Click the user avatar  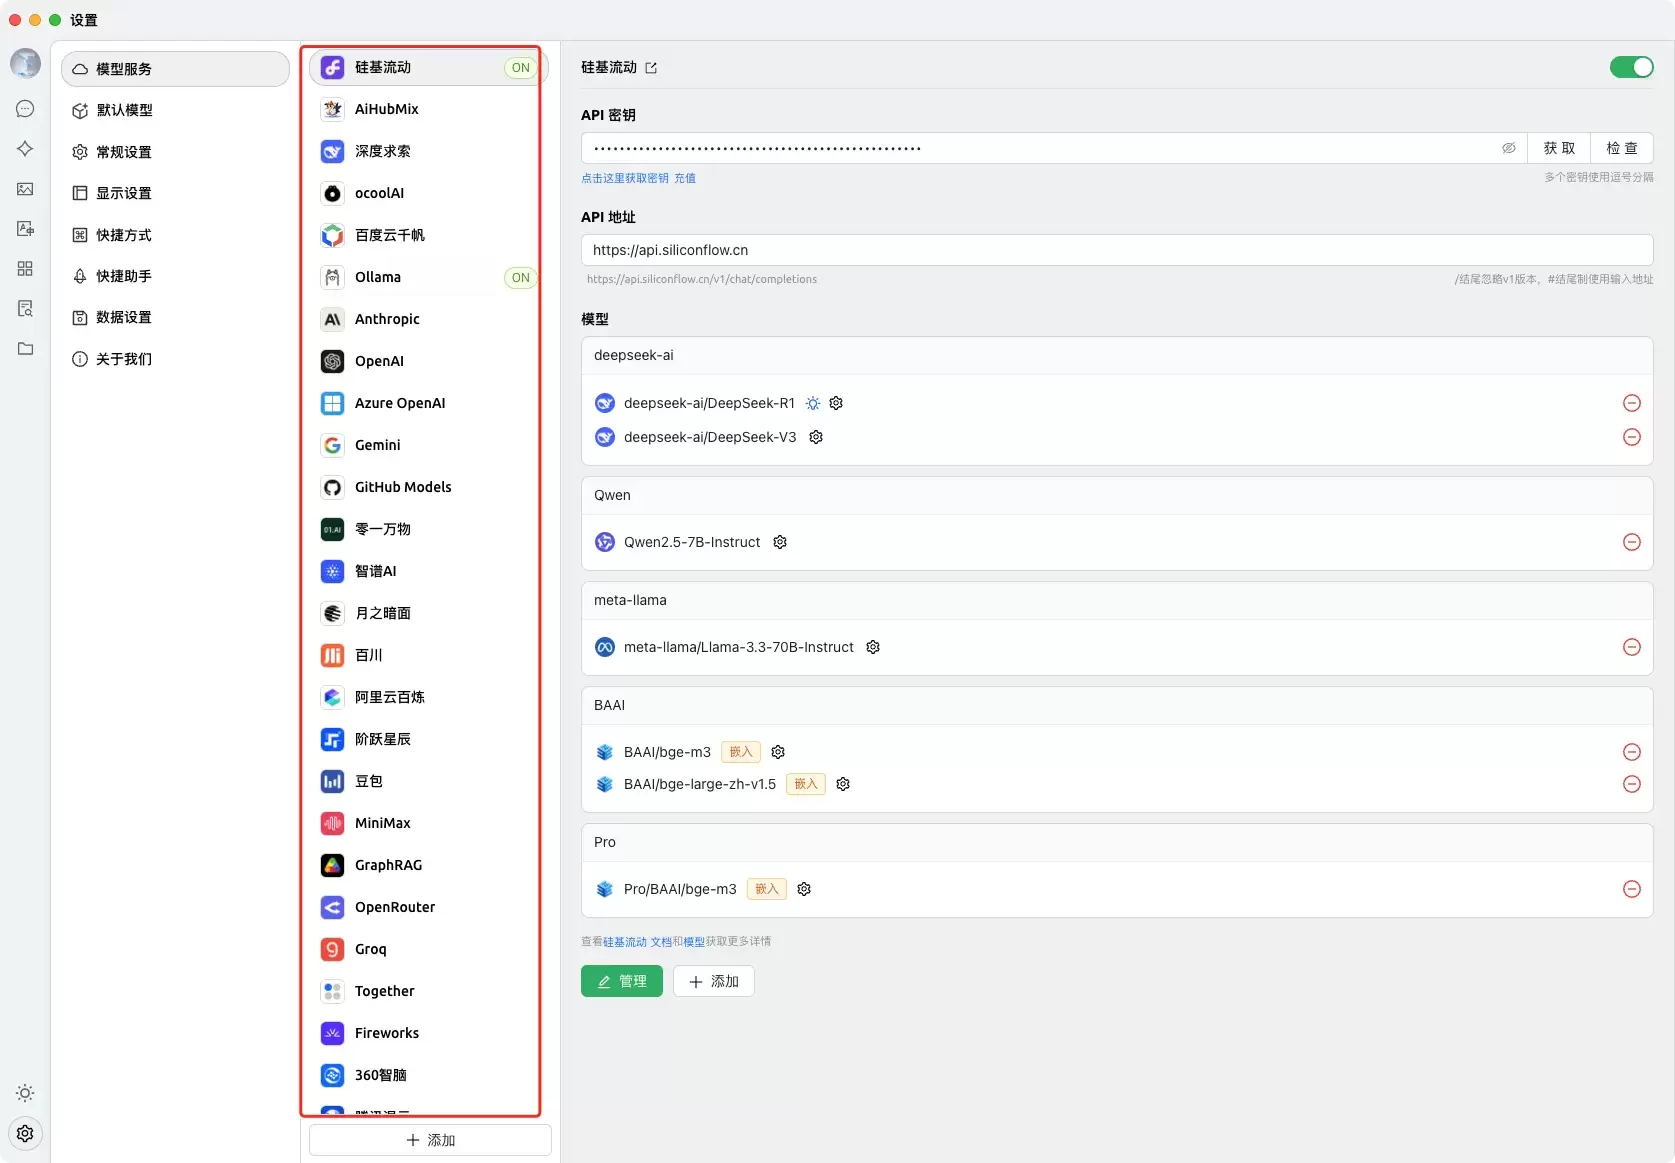[x=25, y=63]
